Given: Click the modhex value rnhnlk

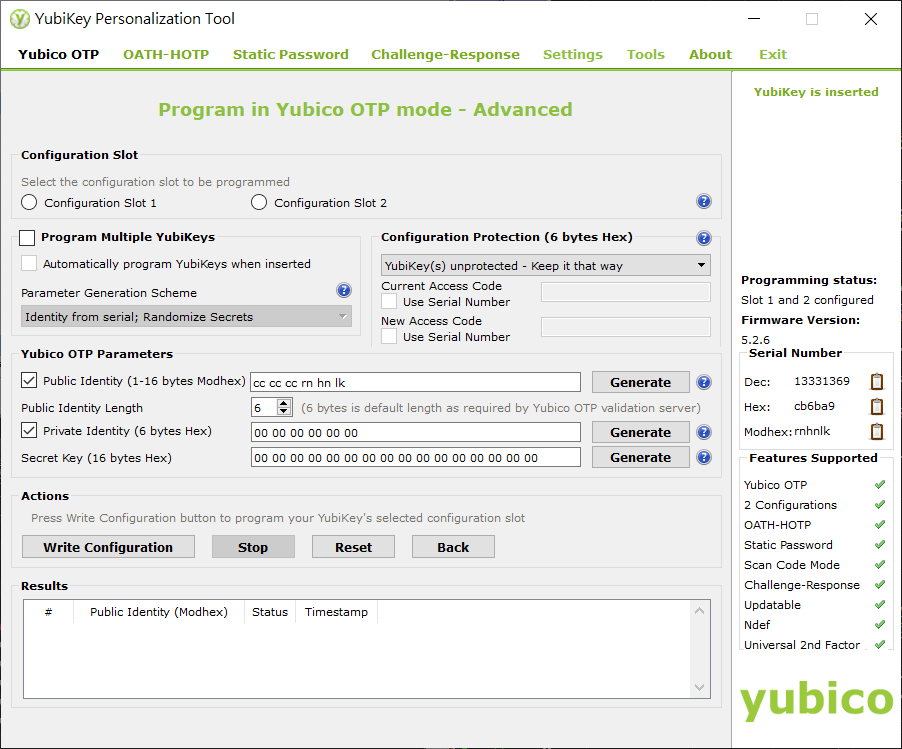Looking at the screenshot, I should tap(812, 431).
